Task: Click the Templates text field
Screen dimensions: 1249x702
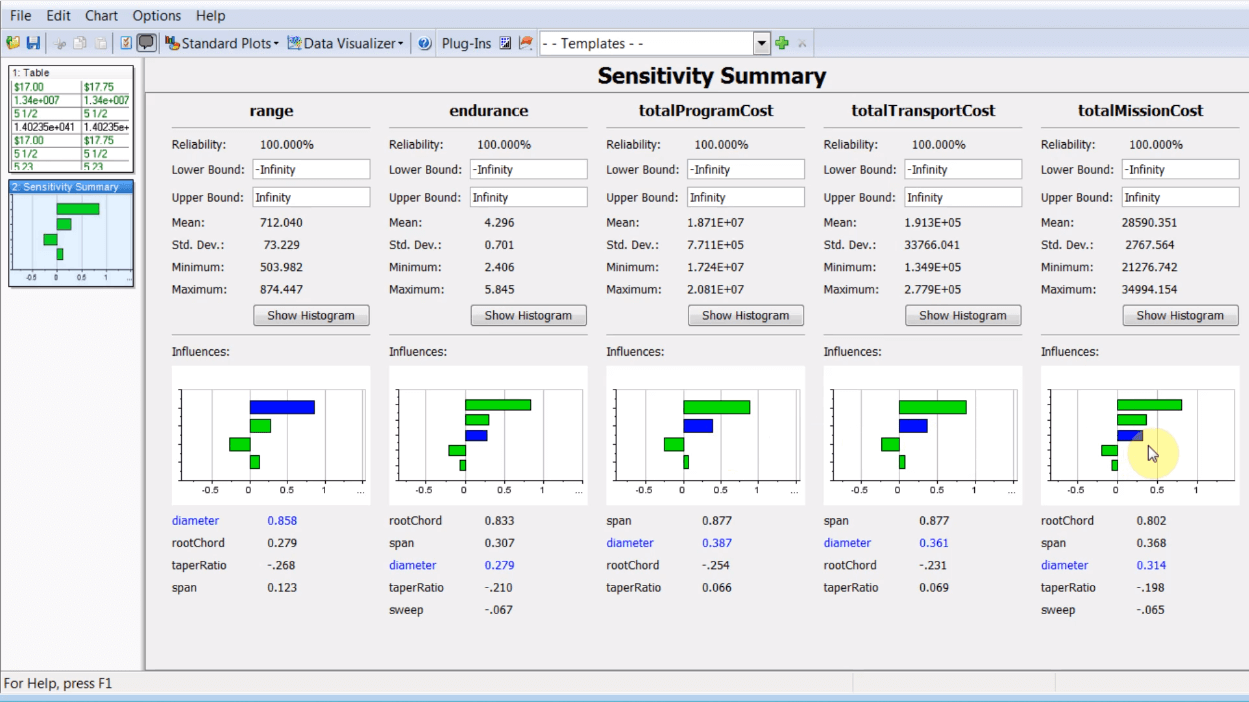Action: point(647,43)
